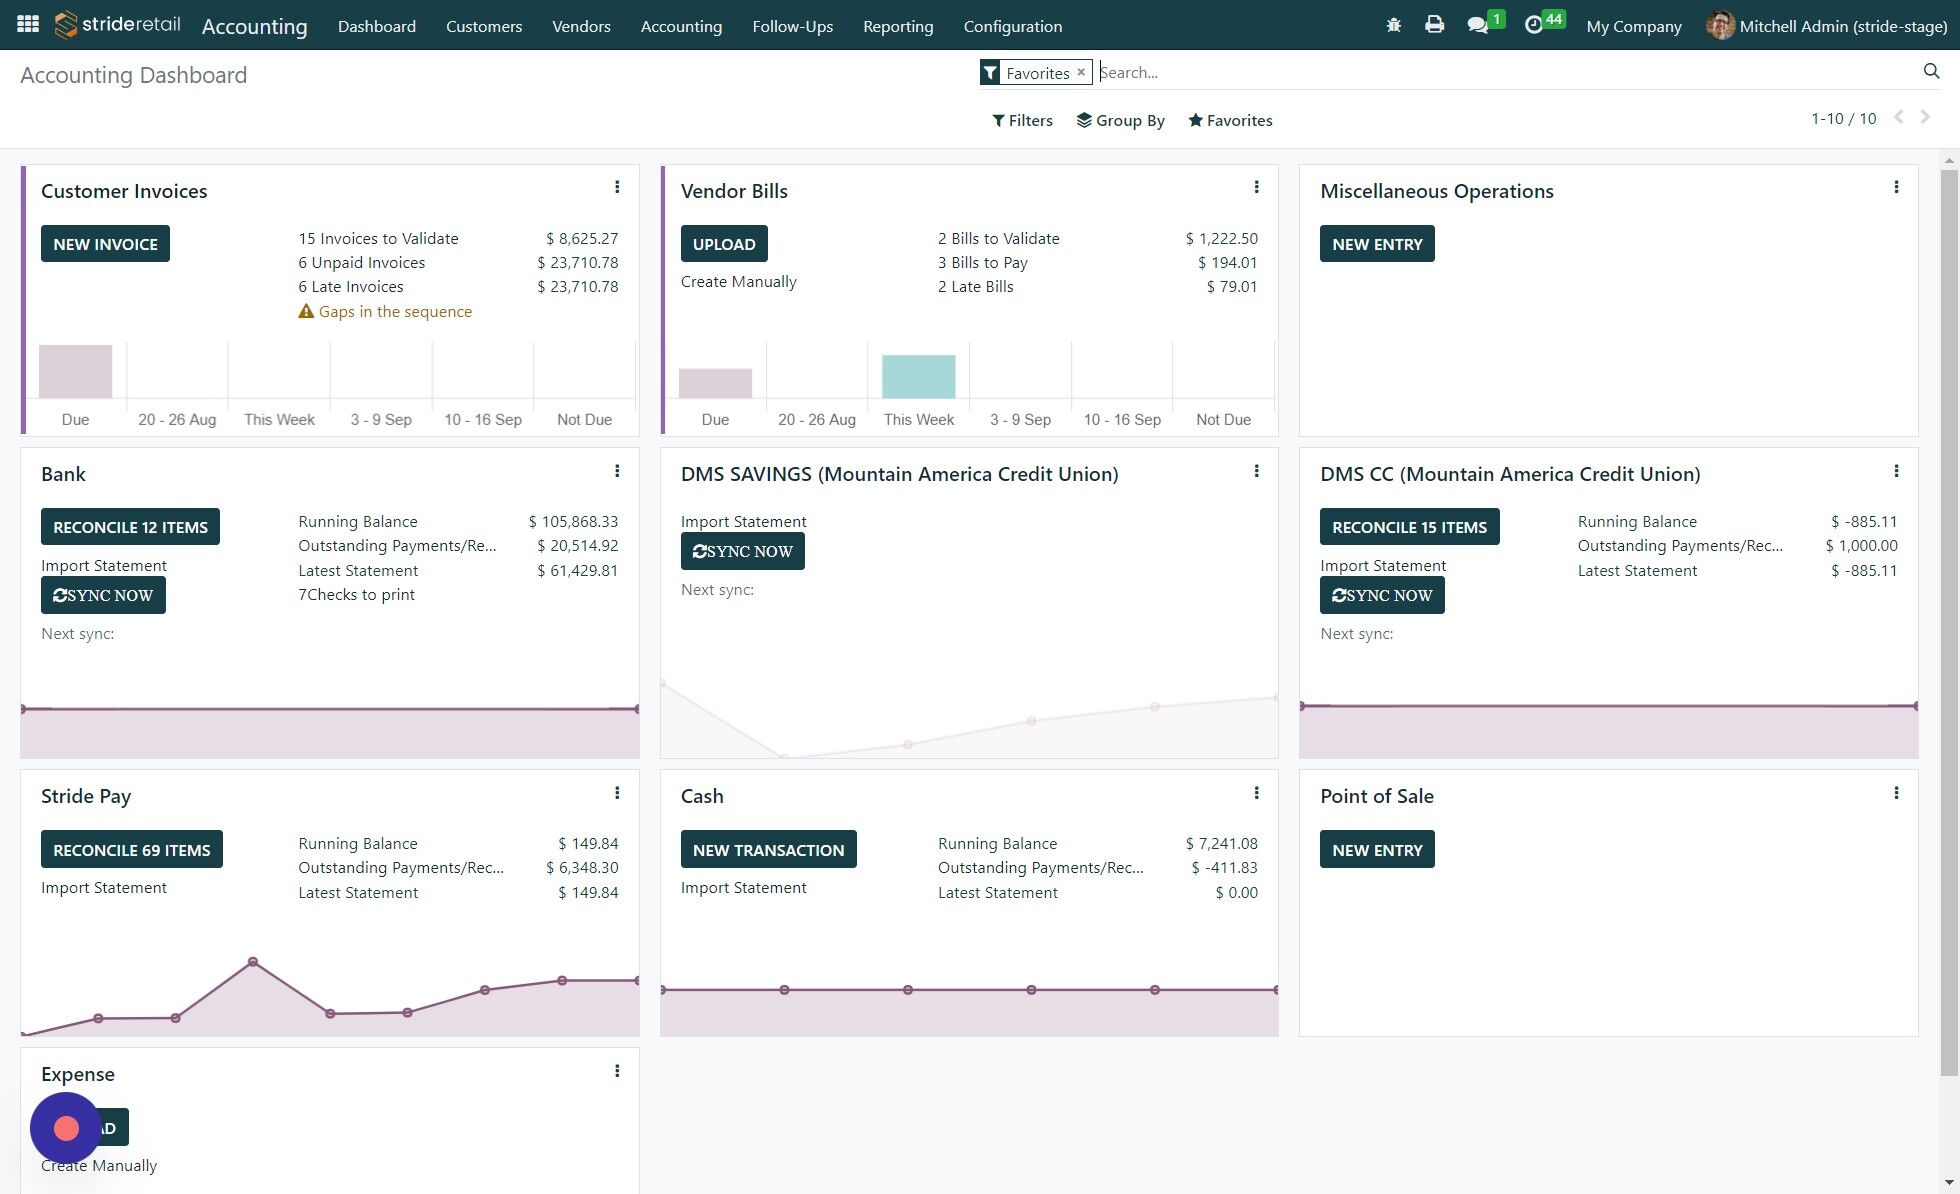This screenshot has height=1194, width=1960.
Task: Open the Filters dropdown
Action: 1022,120
